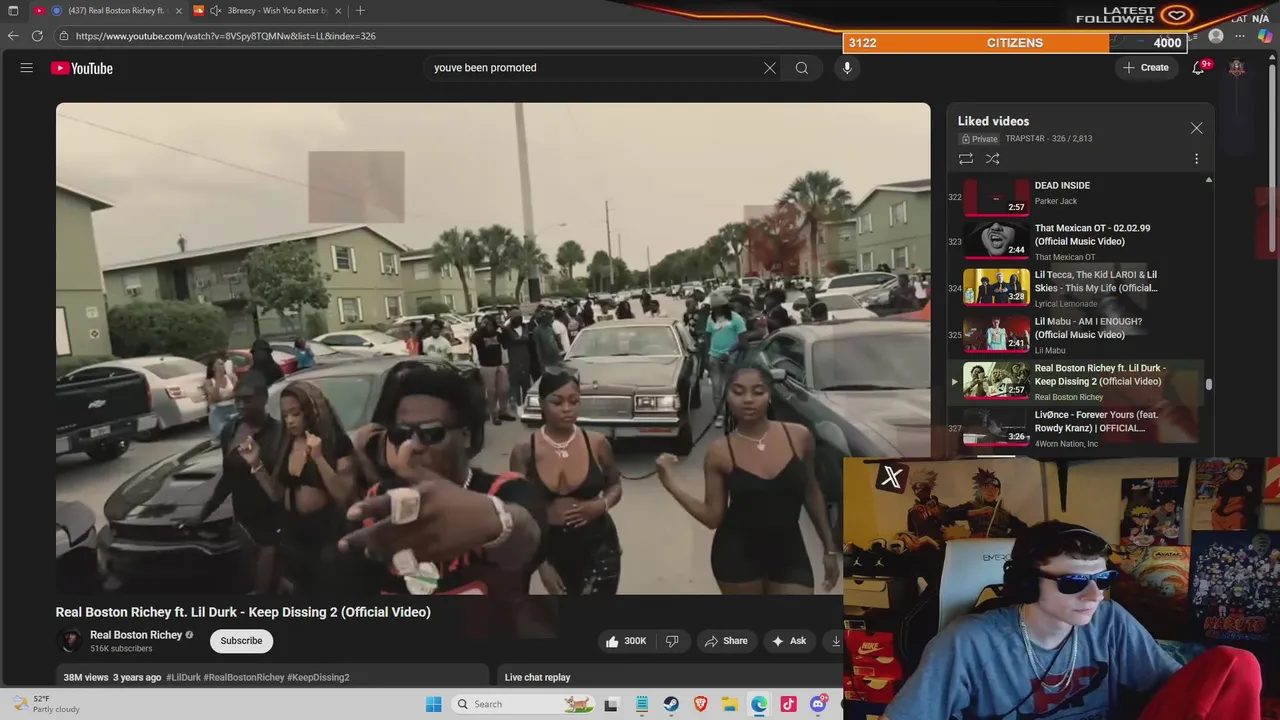Open the Real Boston Richey channel avatar
This screenshot has height=720, width=1280.
click(x=70, y=641)
